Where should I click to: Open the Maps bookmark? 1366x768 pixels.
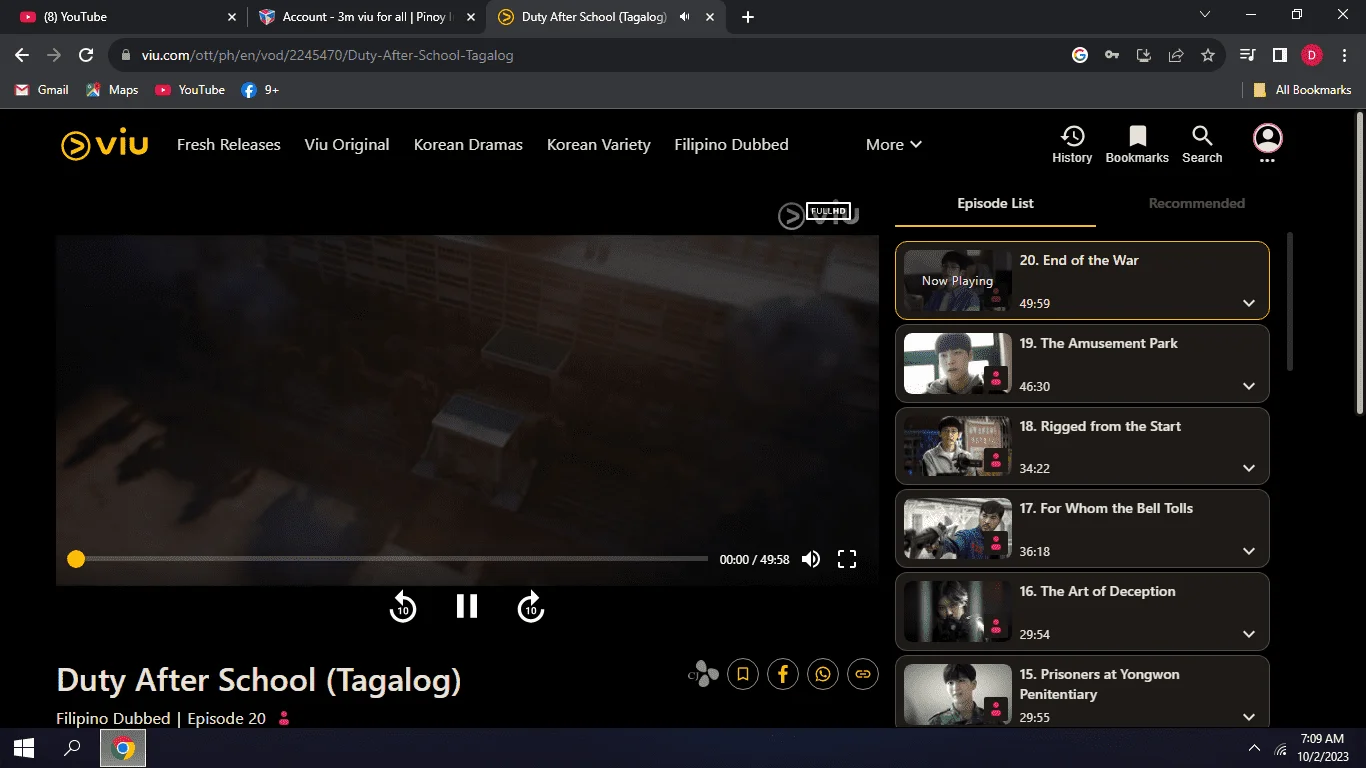point(112,90)
